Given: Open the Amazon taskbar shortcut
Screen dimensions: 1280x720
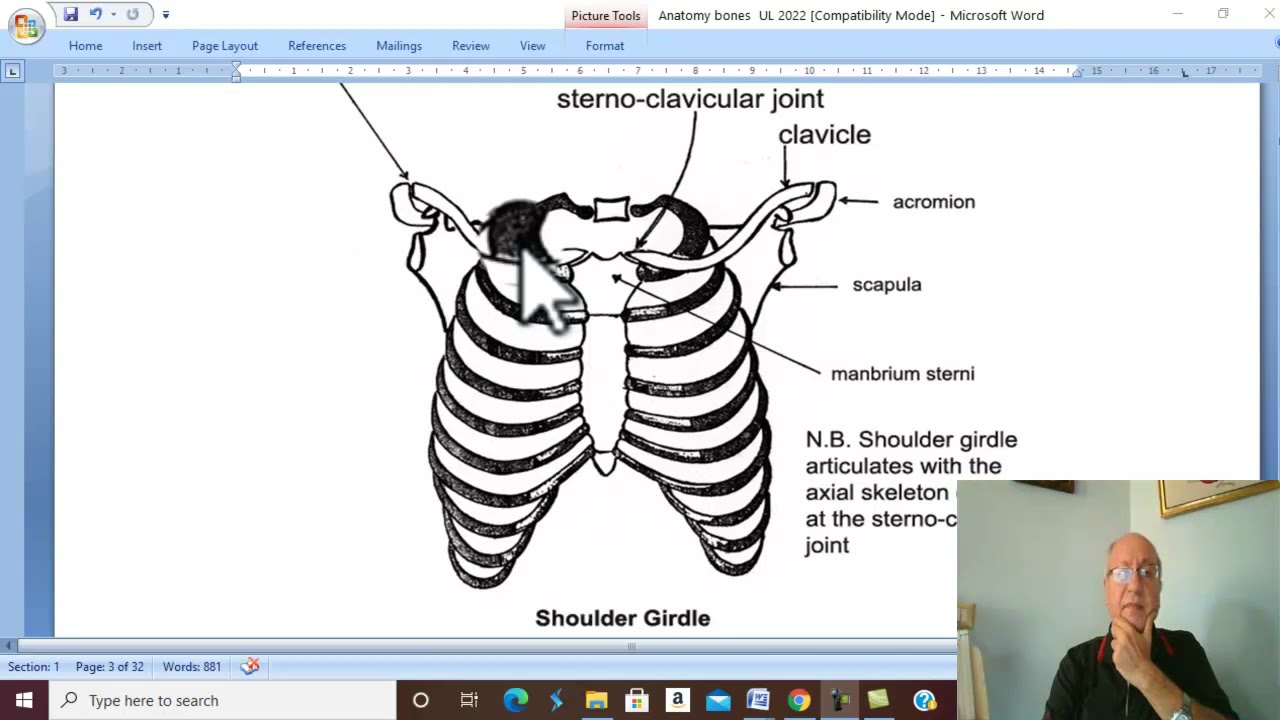Looking at the screenshot, I should click(677, 700).
